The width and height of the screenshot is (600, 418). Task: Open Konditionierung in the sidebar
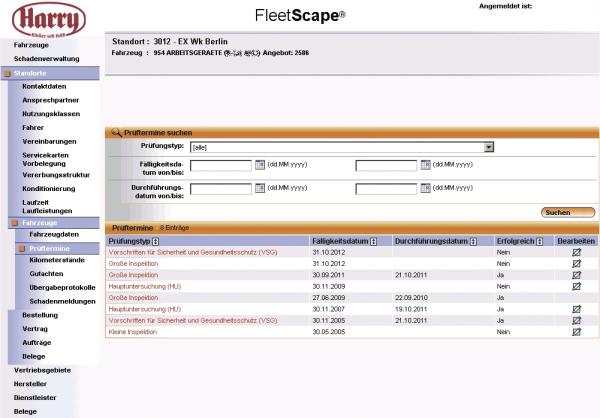(x=49, y=189)
